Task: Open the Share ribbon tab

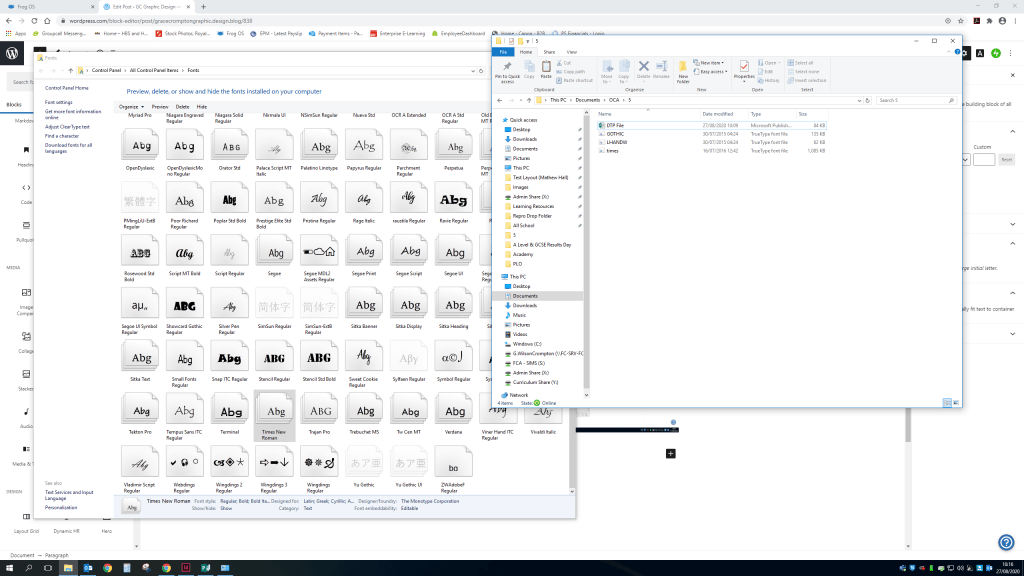Action: (549, 52)
